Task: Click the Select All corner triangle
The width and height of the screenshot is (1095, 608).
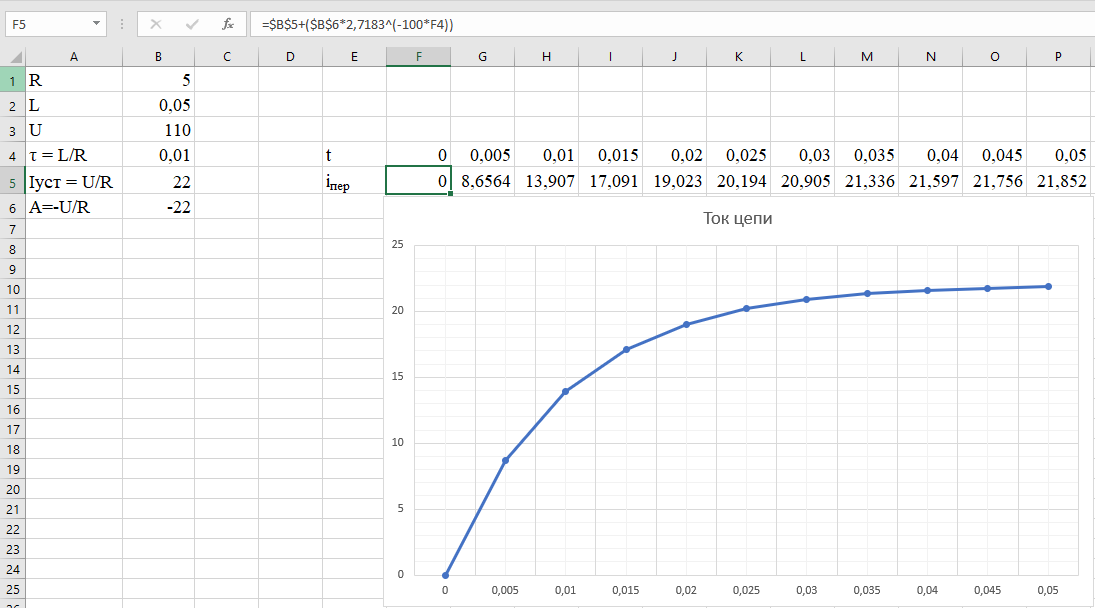Action: pos(13,57)
